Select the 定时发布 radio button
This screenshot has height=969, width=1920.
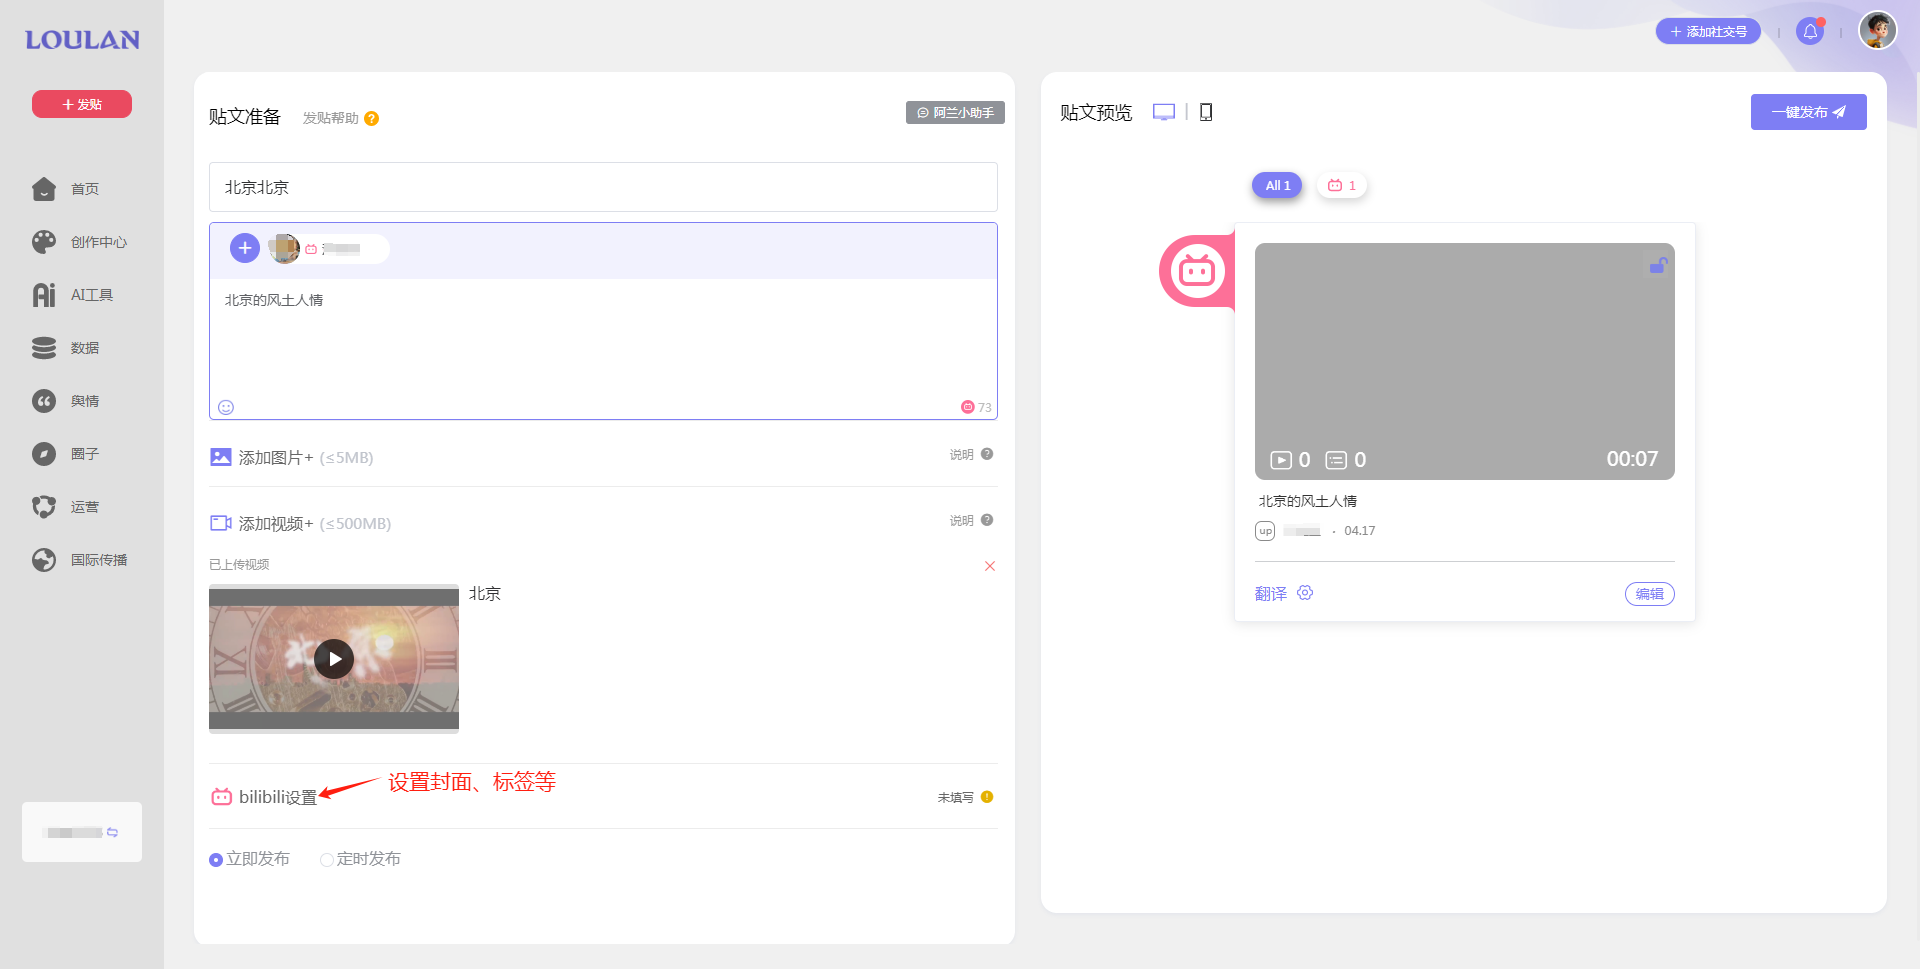(x=327, y=860)
